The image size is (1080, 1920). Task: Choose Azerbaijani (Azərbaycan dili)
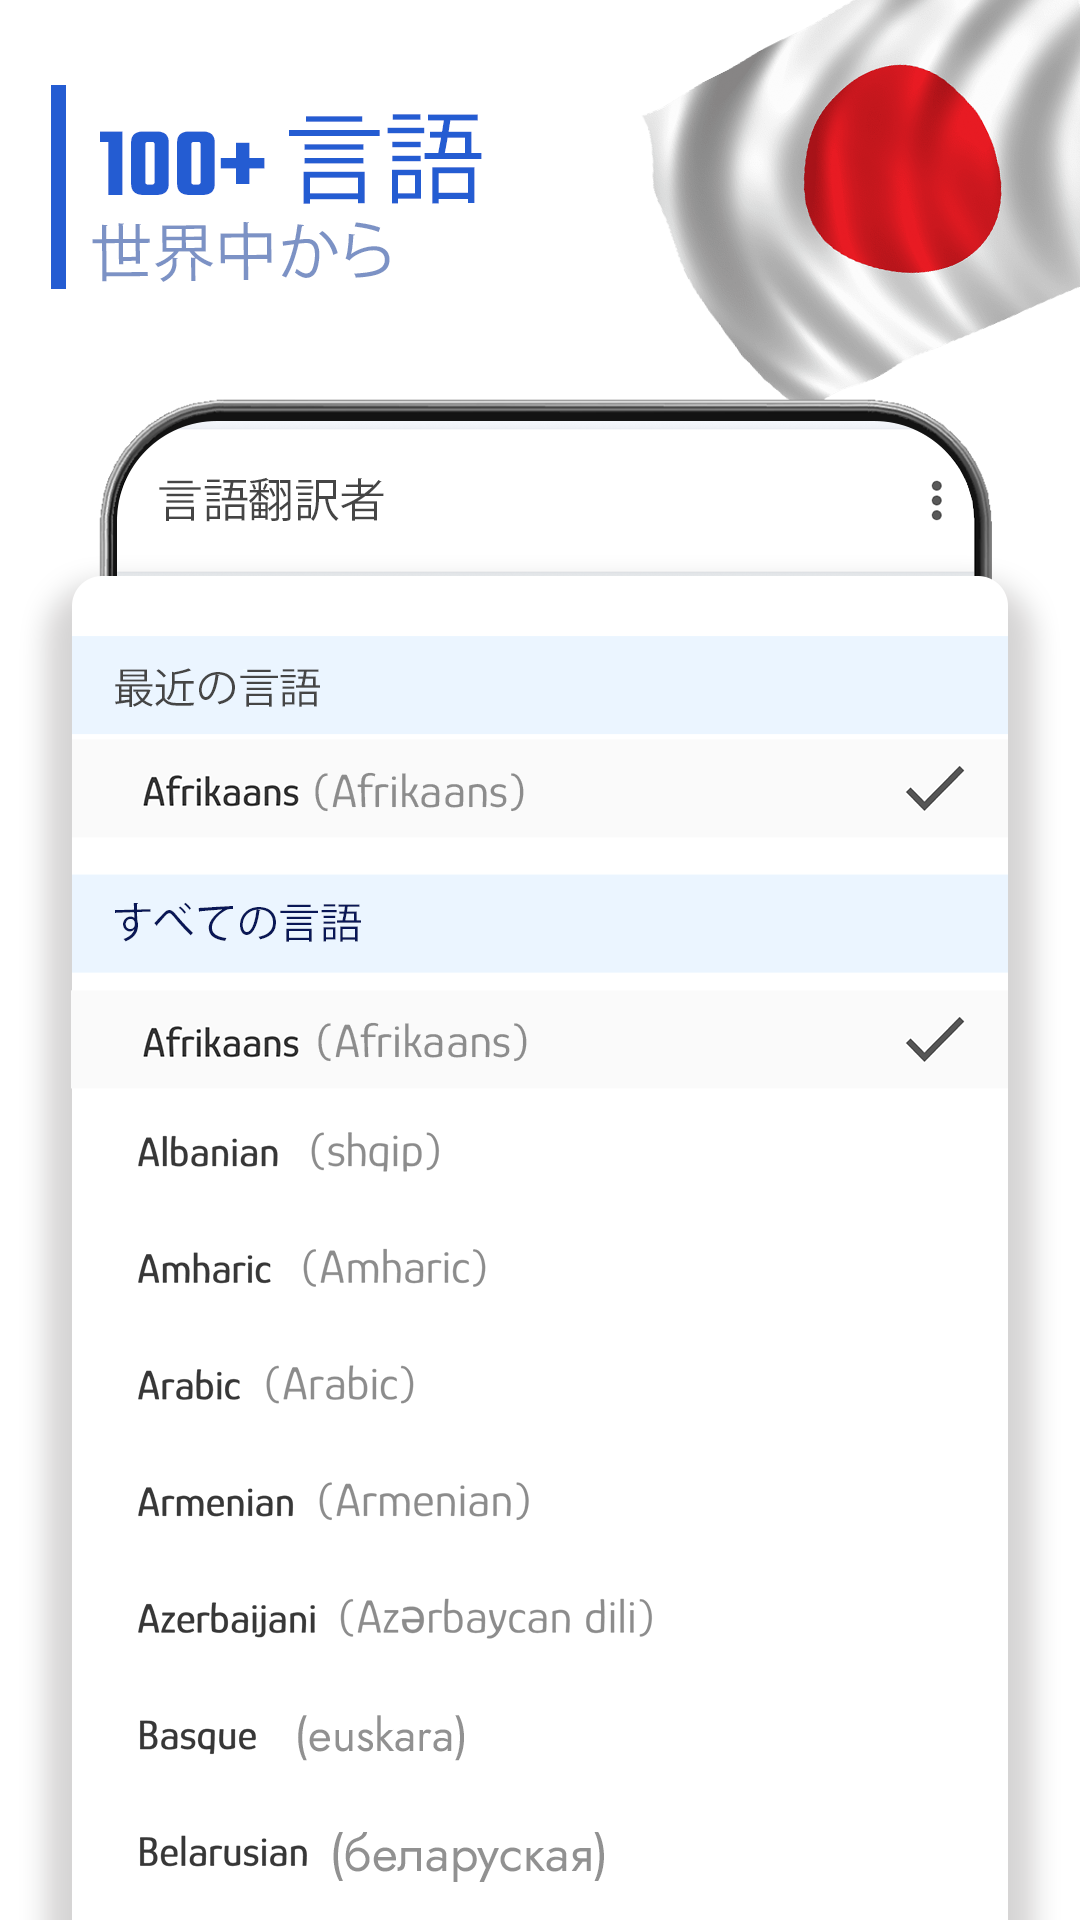[540, 1618]
